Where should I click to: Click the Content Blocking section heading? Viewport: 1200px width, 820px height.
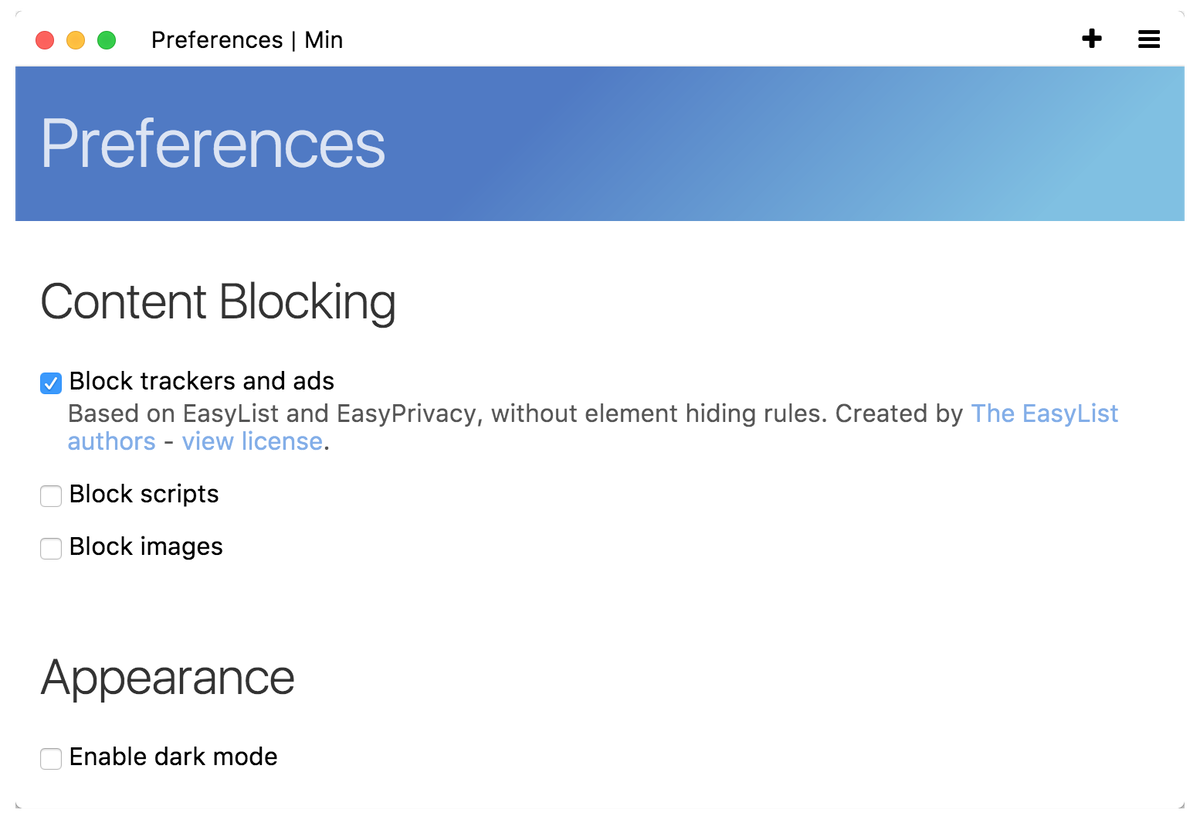pyautogui.click(x=218, y=302)
